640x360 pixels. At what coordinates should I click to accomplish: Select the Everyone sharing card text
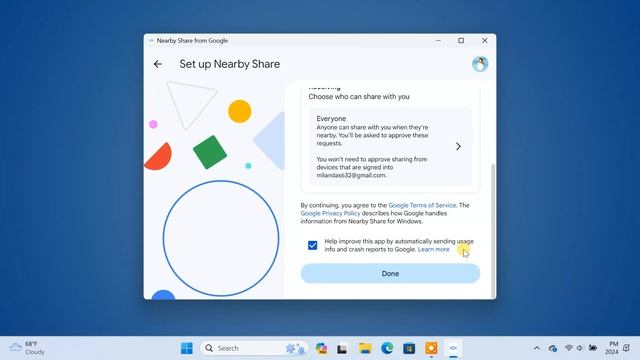click(x=390, y=147)
